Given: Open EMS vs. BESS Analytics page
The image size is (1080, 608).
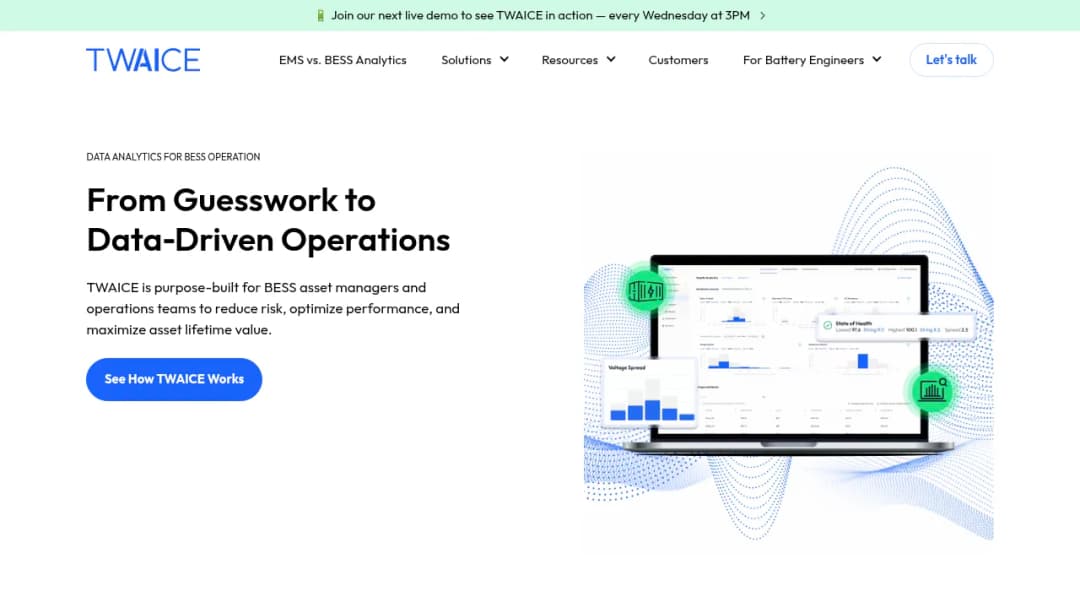Looking at the screenshot, I should pyautogui.click(x=342, y=60).
